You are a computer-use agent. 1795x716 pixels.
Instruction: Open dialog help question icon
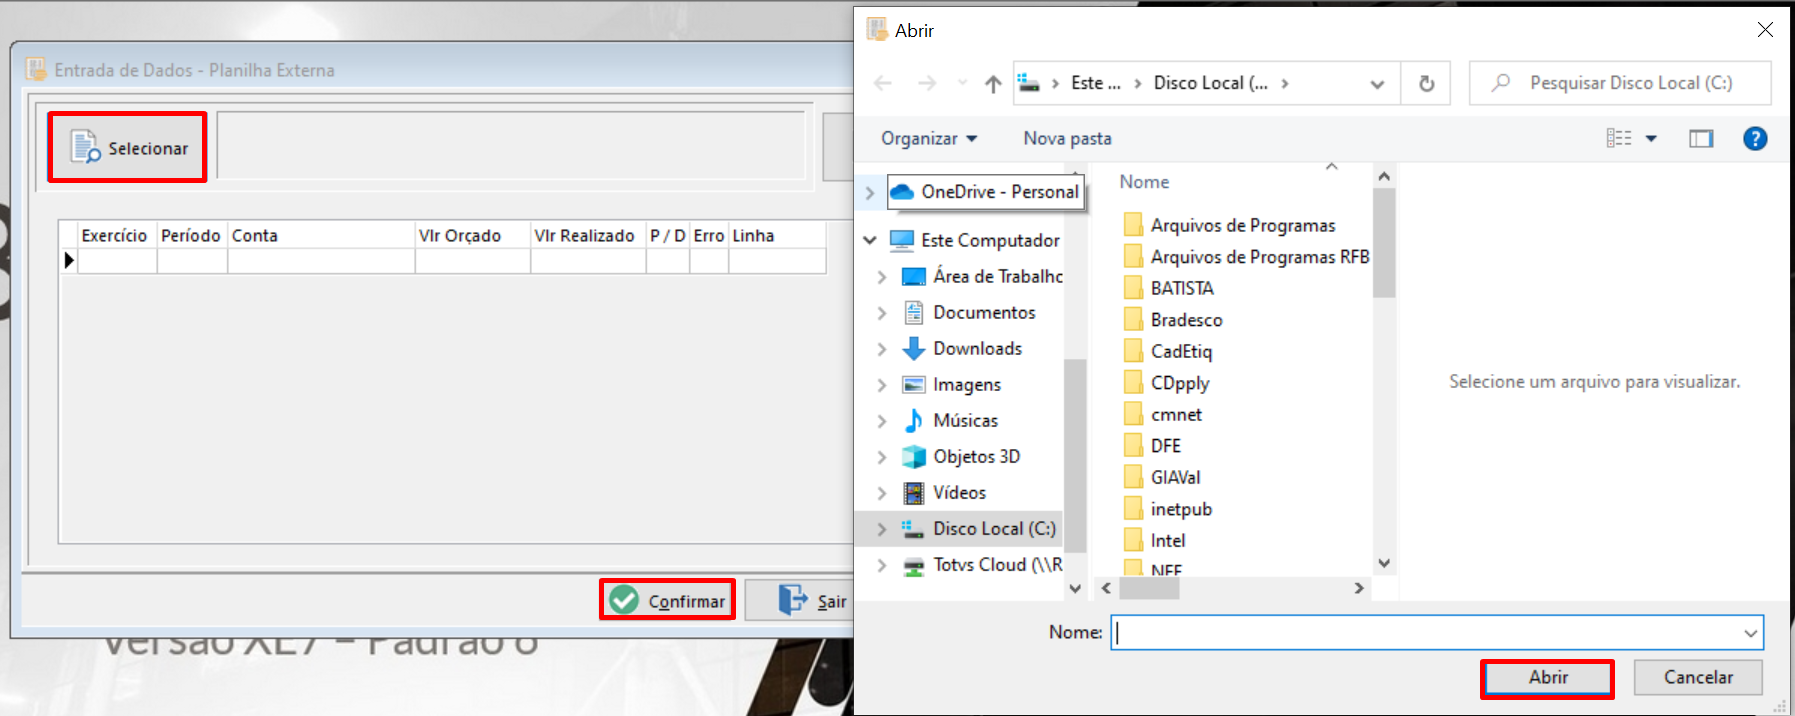pos(1755,139)
